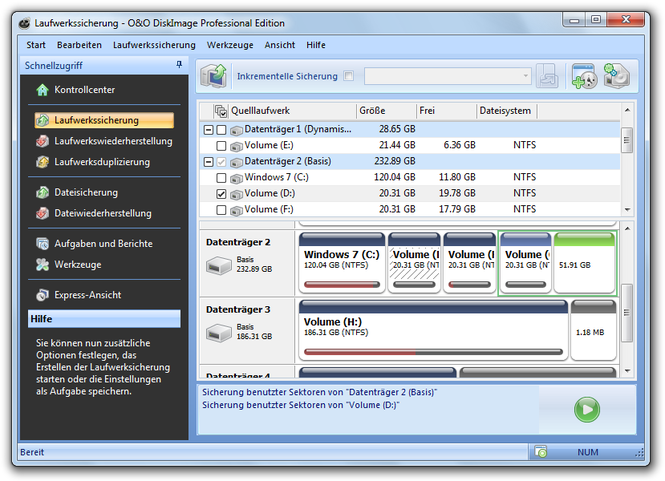Click the 'Bereit' status text

coord(32,452)
